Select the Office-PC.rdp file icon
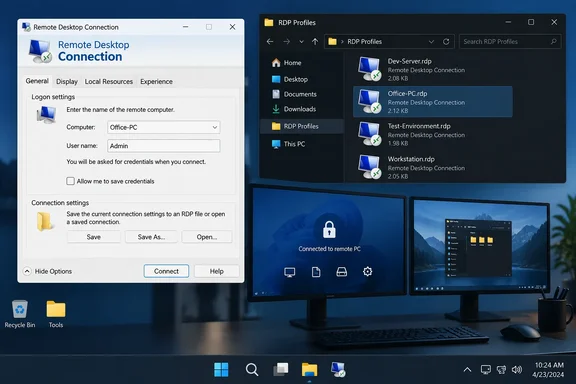Screen dimensions: 576x384 369,101
